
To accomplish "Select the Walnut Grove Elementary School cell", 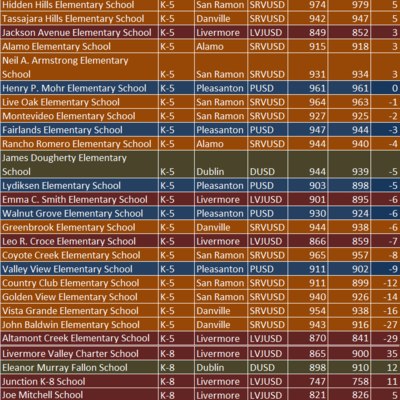I will (79, 213).
